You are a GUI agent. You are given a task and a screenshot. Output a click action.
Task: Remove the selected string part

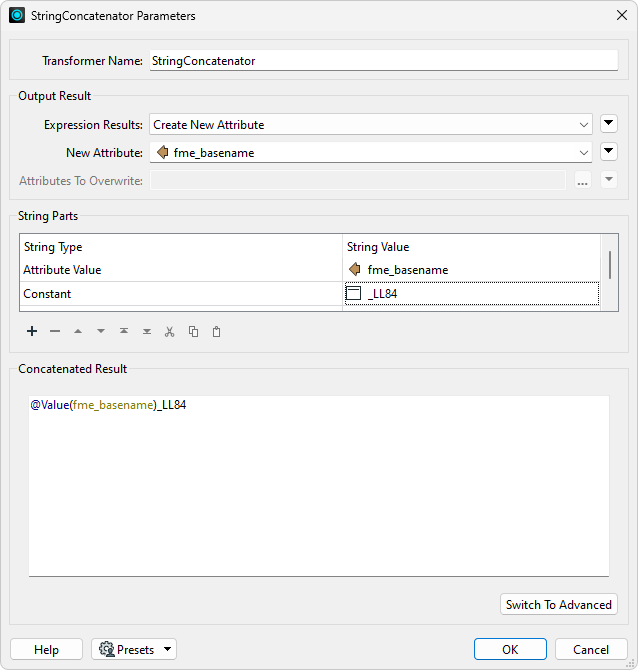(55, 332)
